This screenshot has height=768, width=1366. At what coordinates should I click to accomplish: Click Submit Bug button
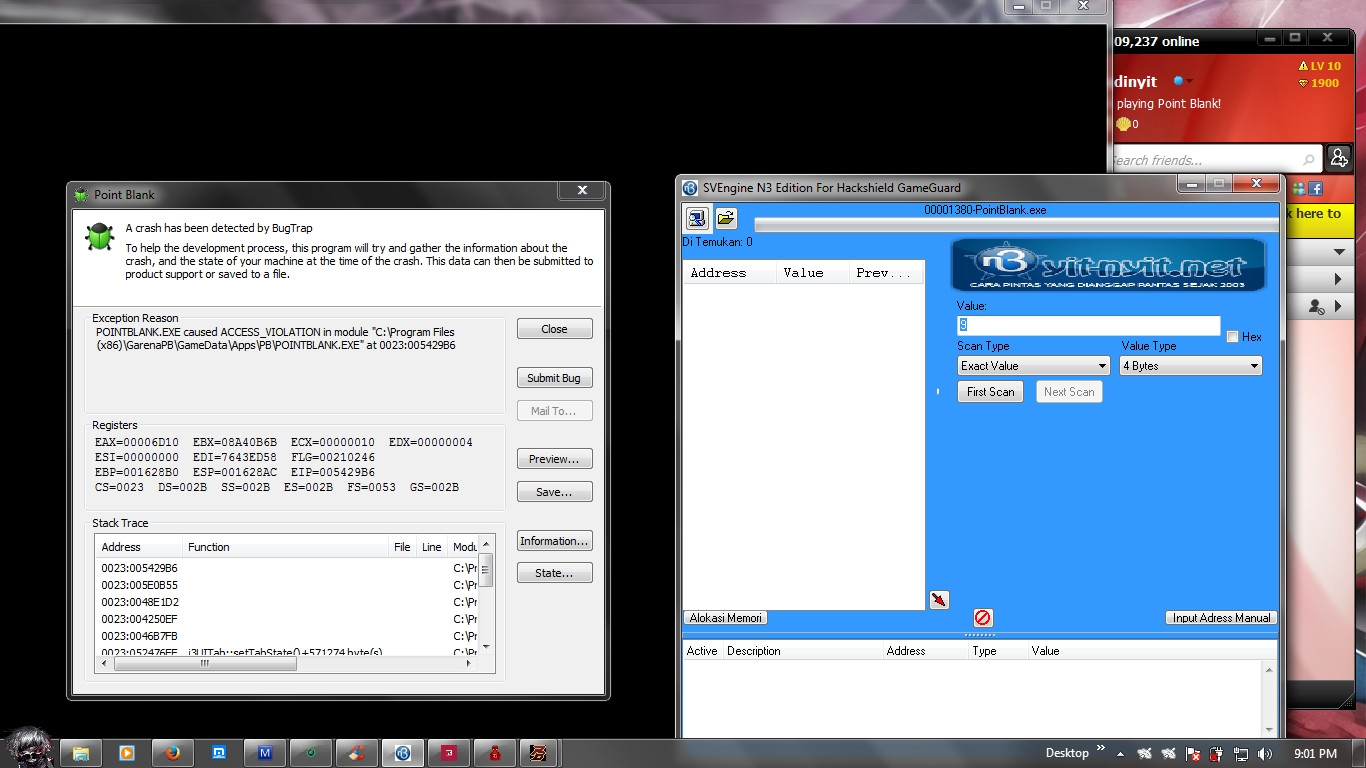(x=555, y=378)
